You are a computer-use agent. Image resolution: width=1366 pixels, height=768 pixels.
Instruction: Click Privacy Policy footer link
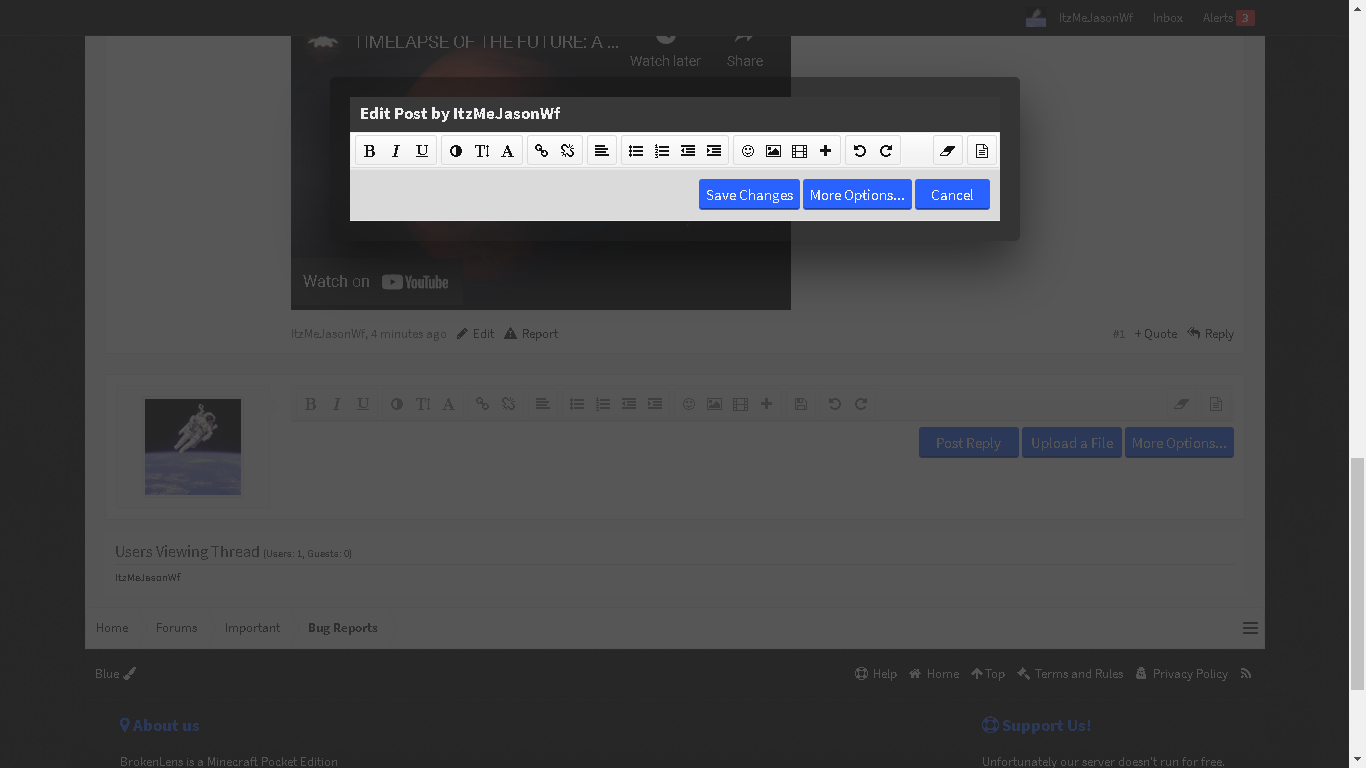pos(1182,674)
